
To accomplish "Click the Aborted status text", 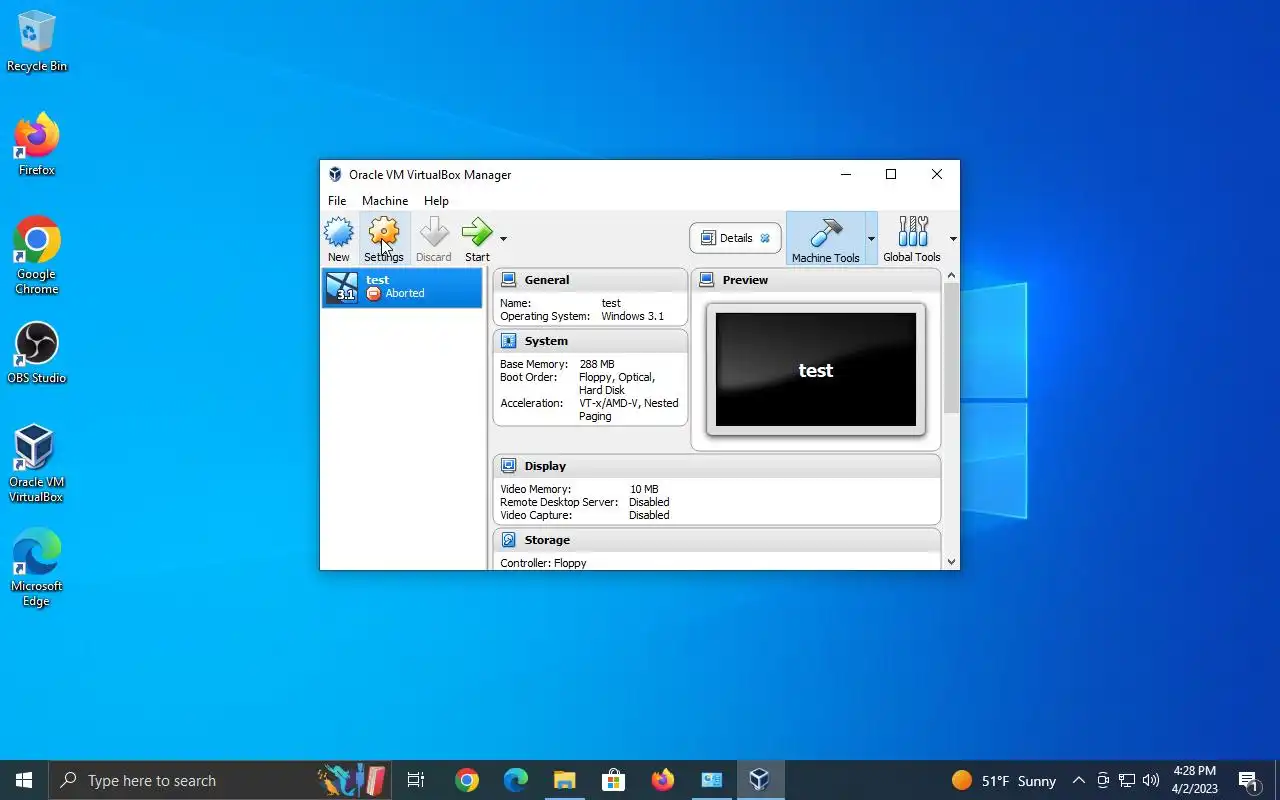I will point(405,294).
